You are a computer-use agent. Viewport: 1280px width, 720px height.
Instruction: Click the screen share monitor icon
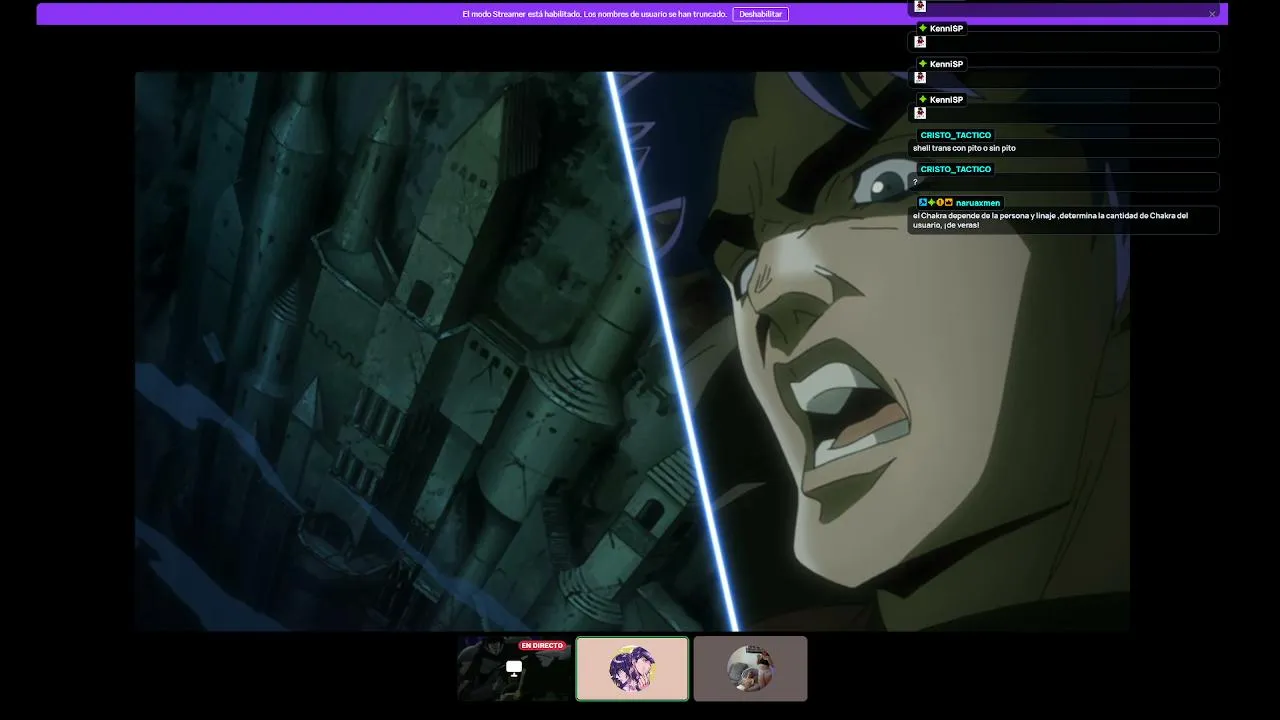point(514,668)
